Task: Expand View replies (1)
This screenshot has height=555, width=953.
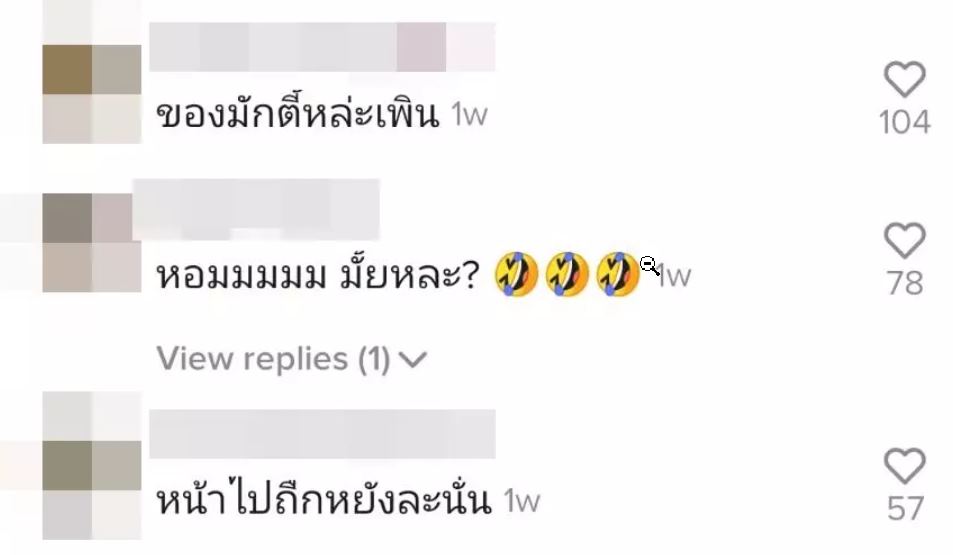Action: point(292,359)
